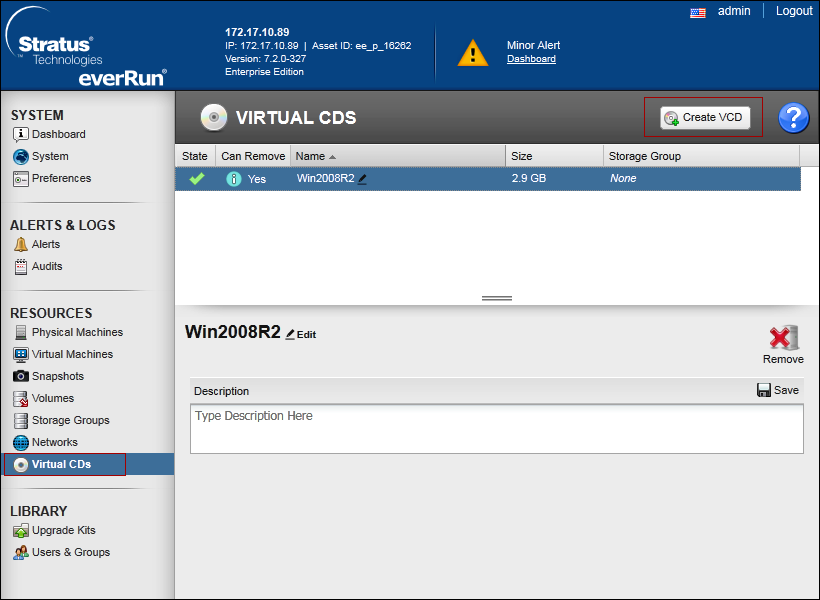820x600 pixels.
Task: Click the green check state icon
Action: tap(196, 179)
